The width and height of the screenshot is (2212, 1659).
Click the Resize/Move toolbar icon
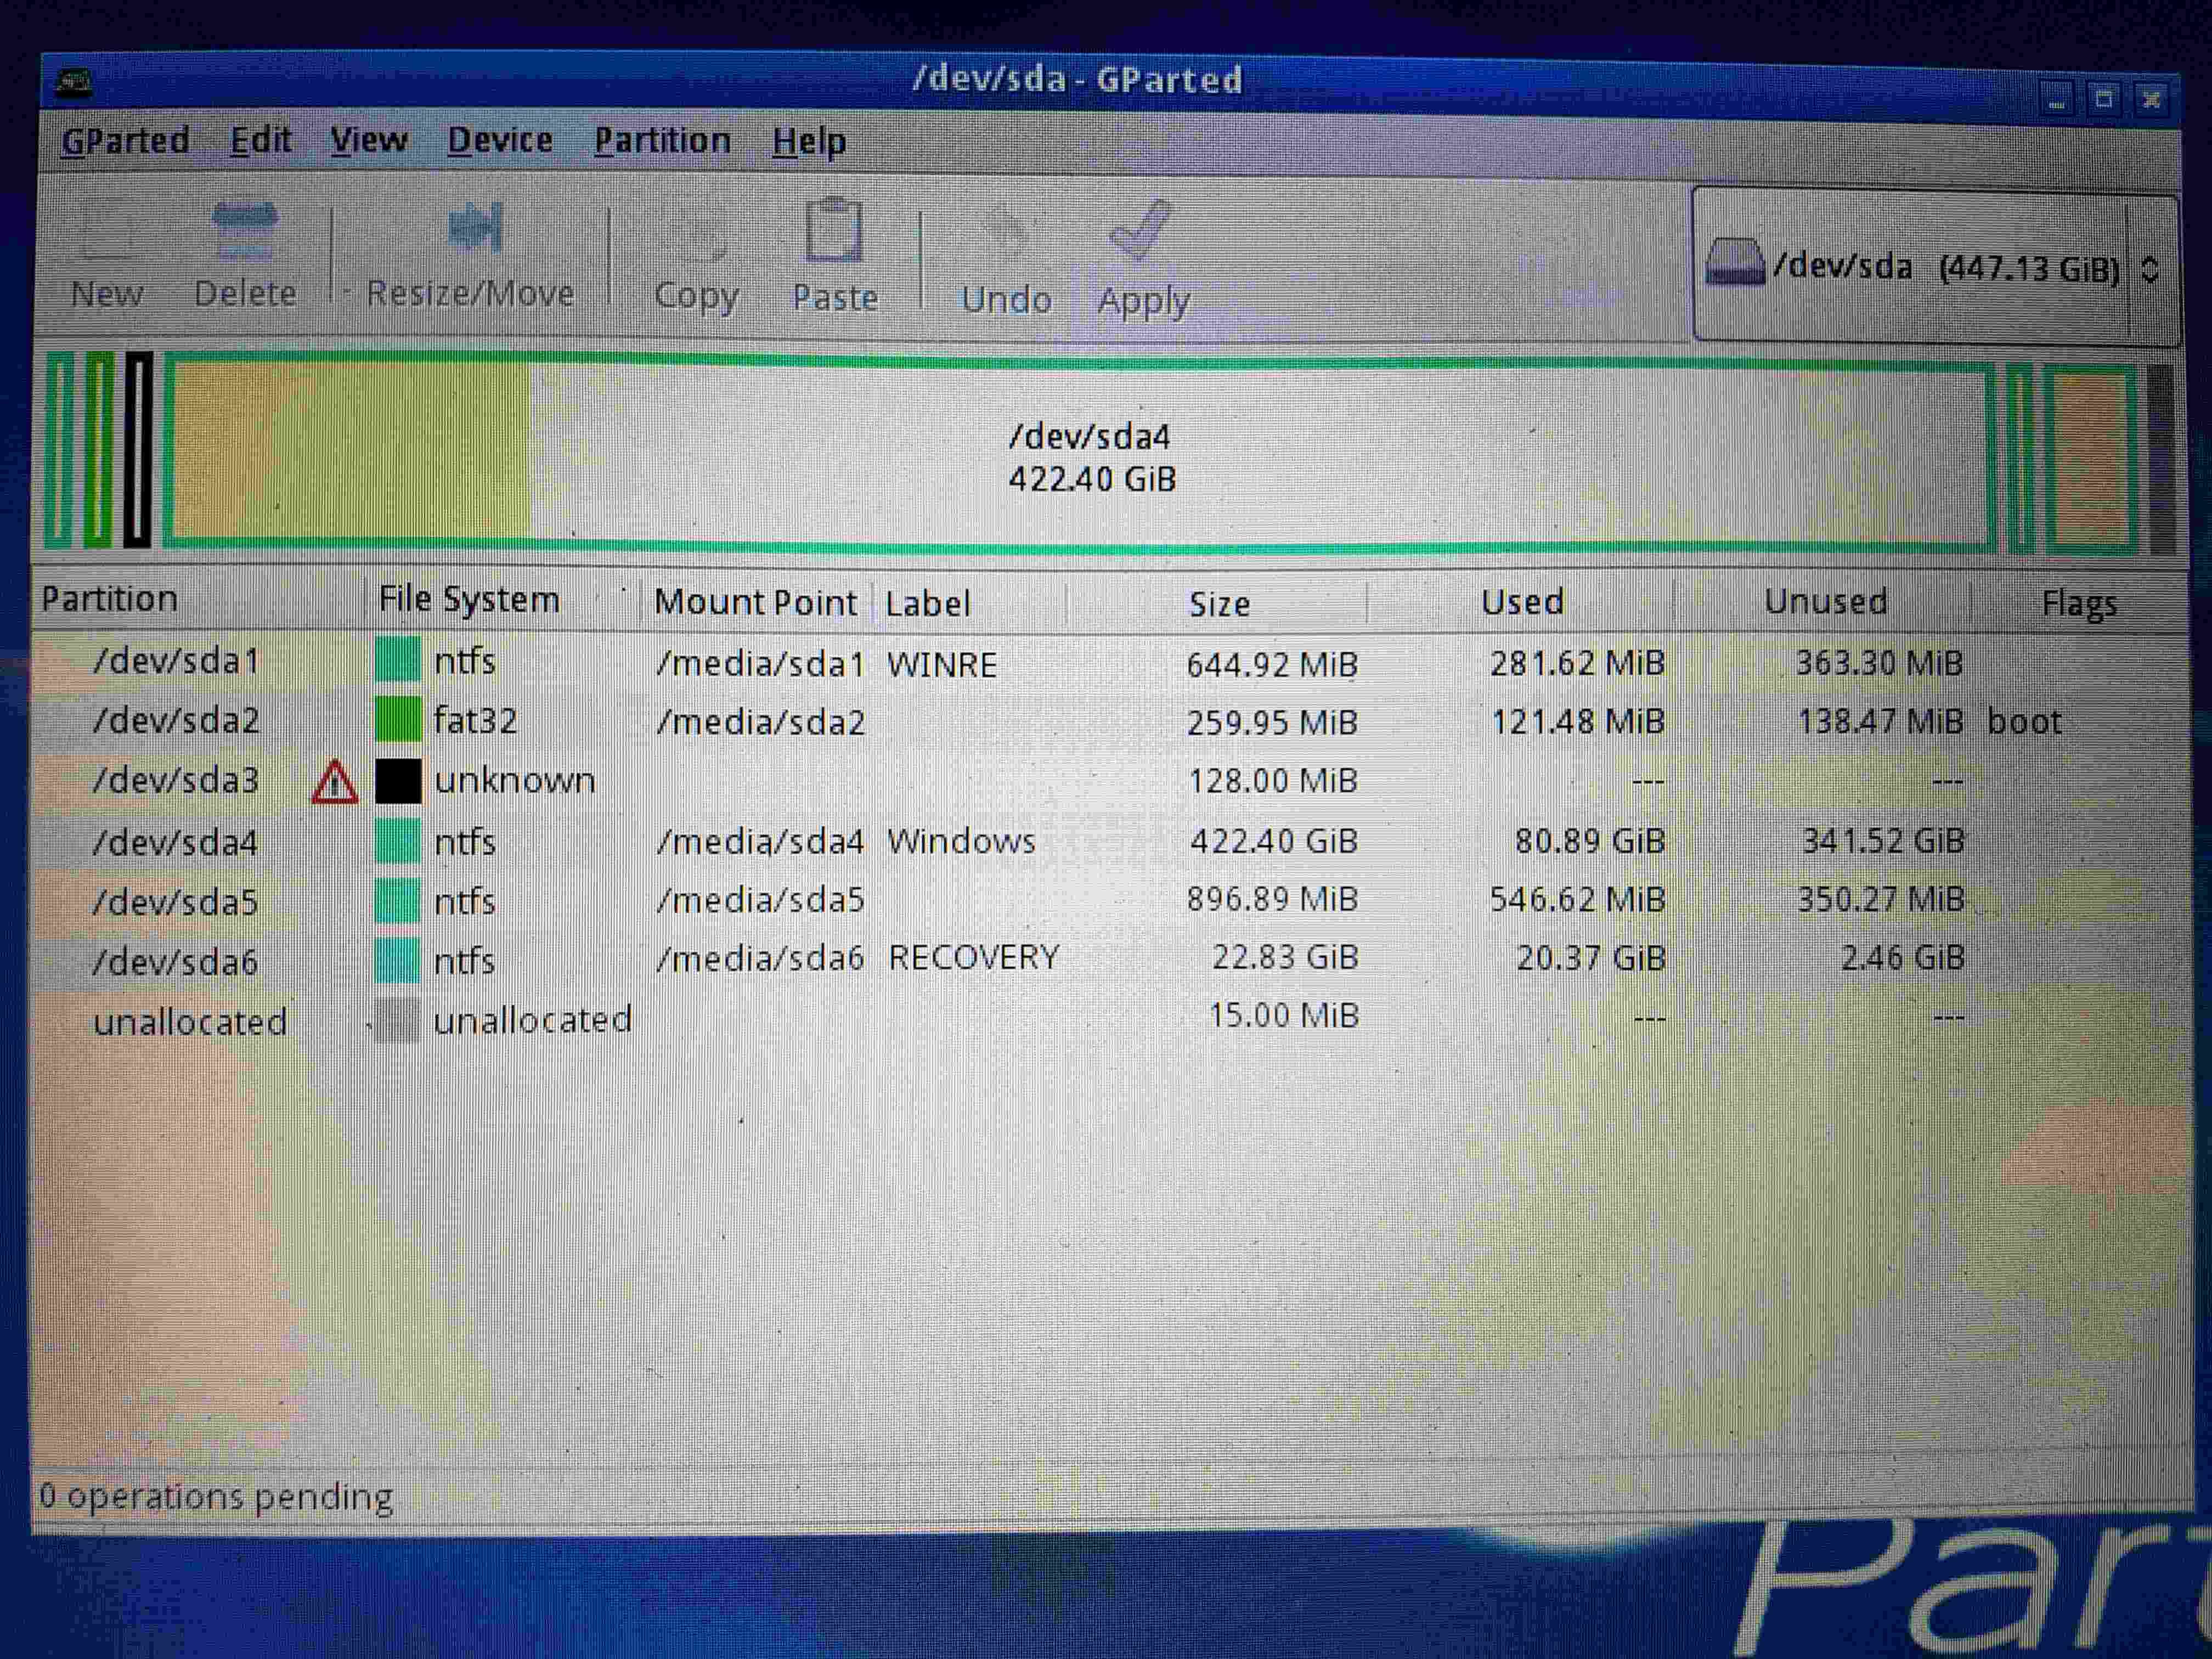474,229
